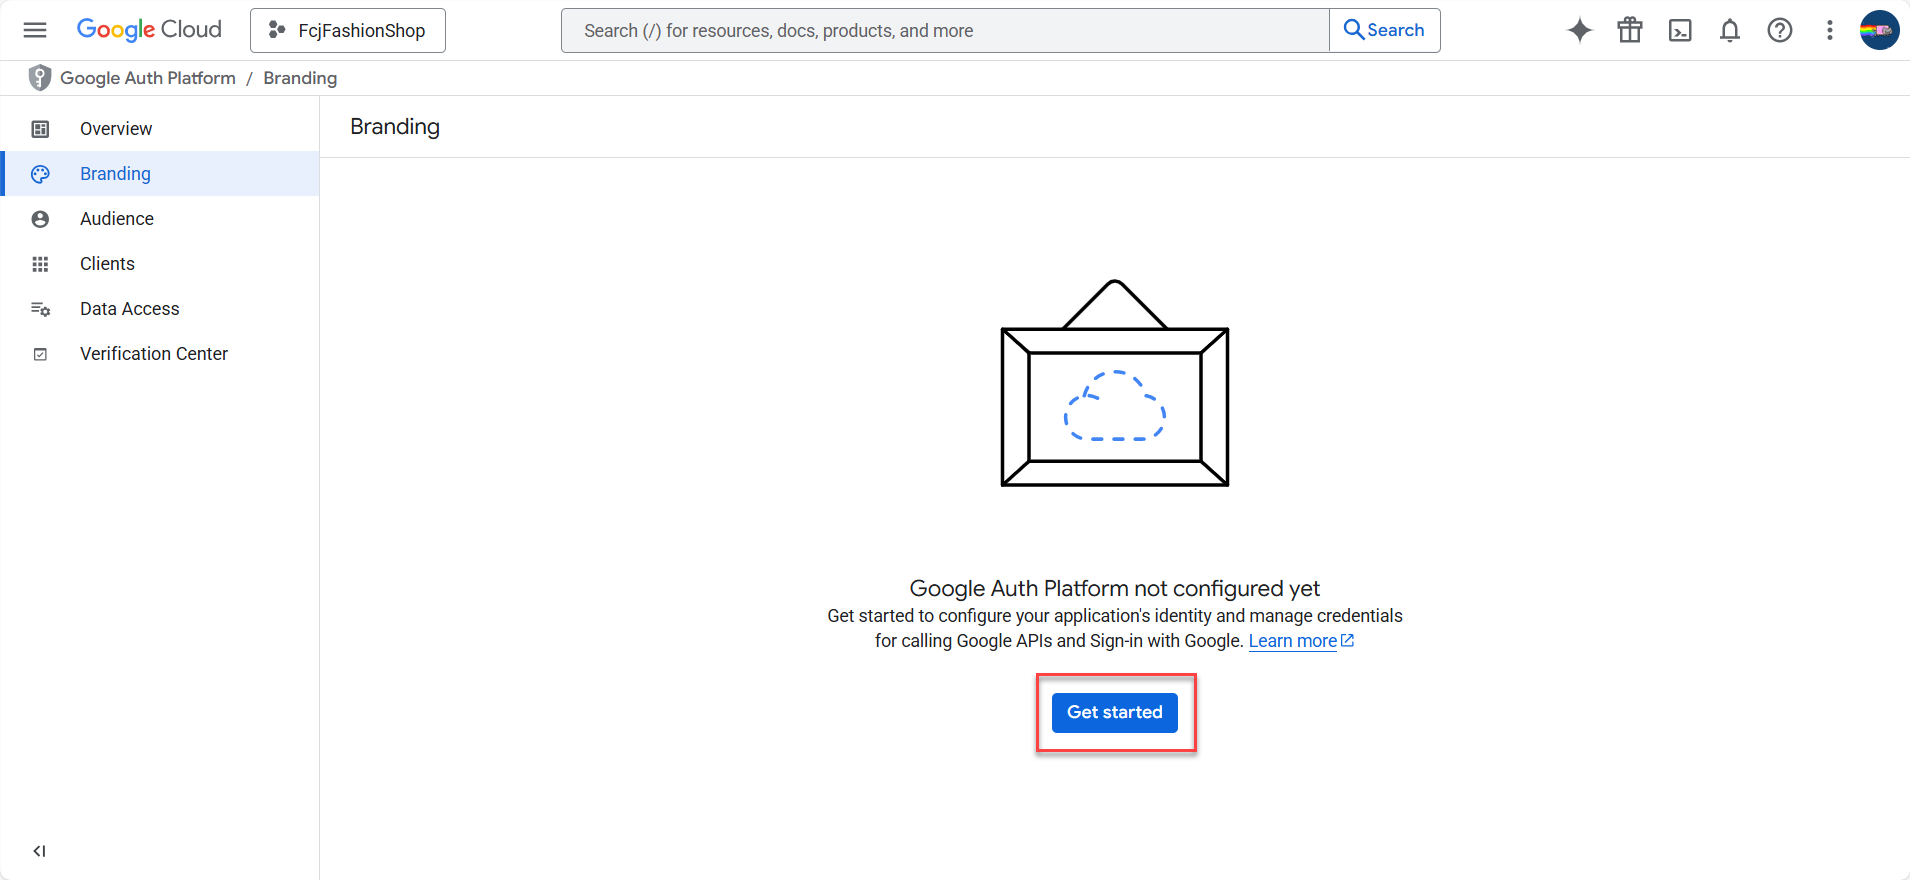The height and width of the screenshot is (880, 1910).
Task: Click the Google Auth Platform shield icon
Action: pyautogui.click(x=40, y=78)
